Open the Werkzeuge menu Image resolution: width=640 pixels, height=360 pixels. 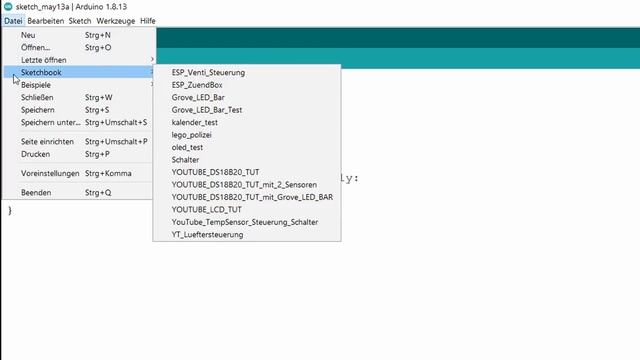[x=116, y=21]
